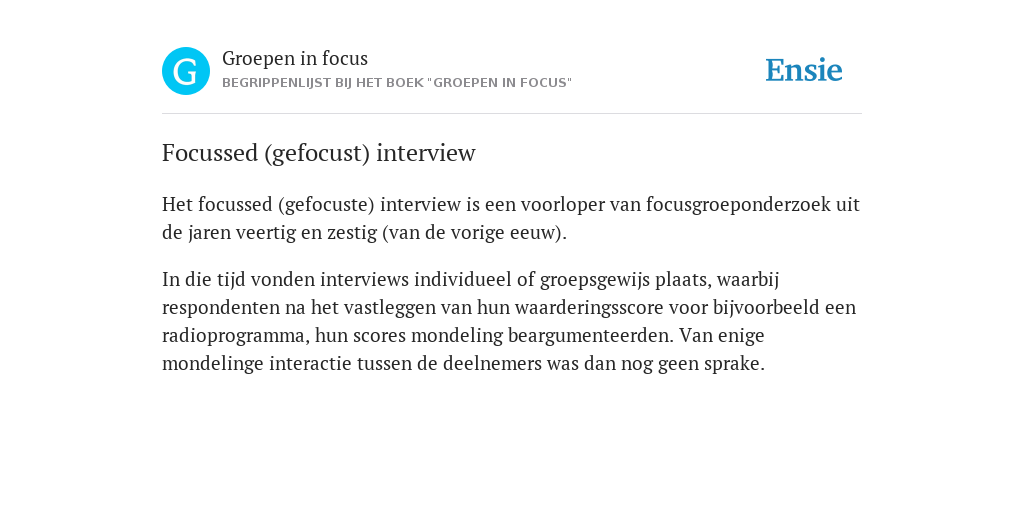Click the word "radioprogramma" in the text
Screen dimensions: 1024x512
point(236,336)
